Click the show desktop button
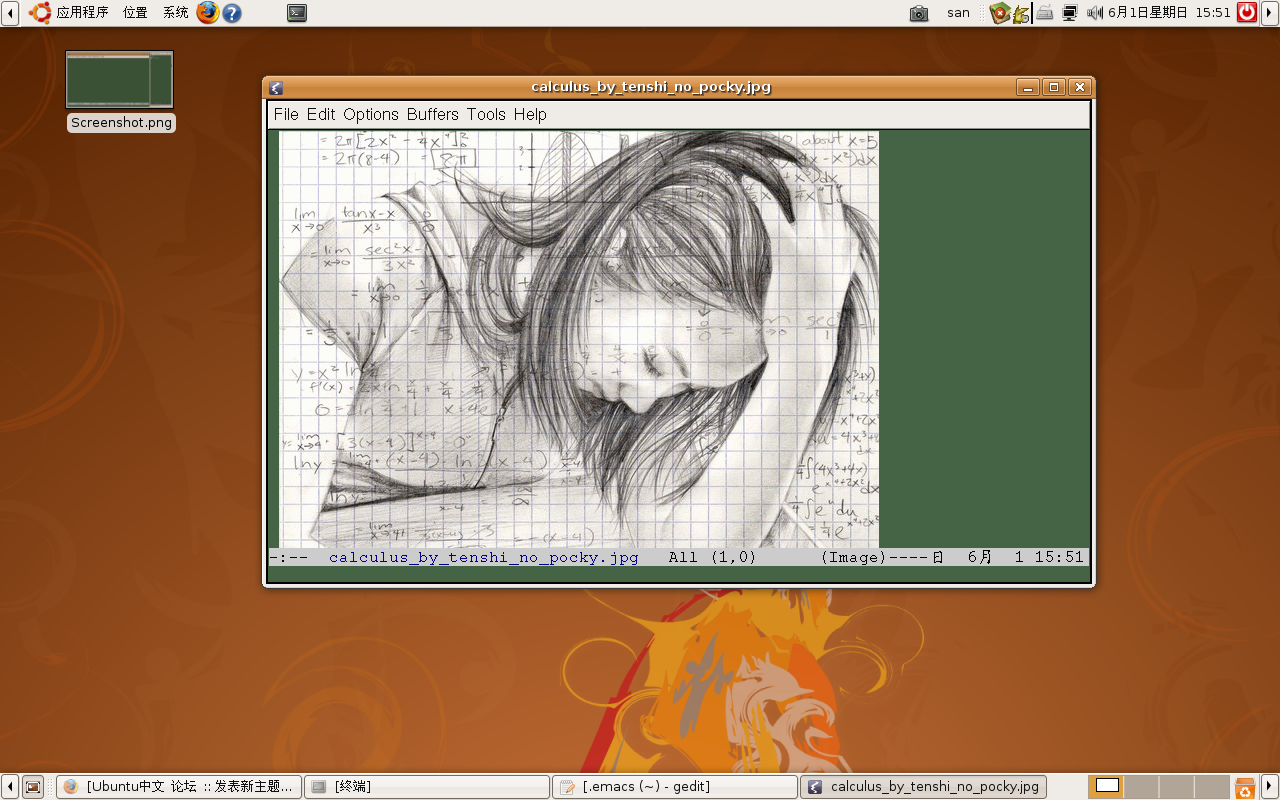This screenshot has width=1280, height=800. pos(33,787)
